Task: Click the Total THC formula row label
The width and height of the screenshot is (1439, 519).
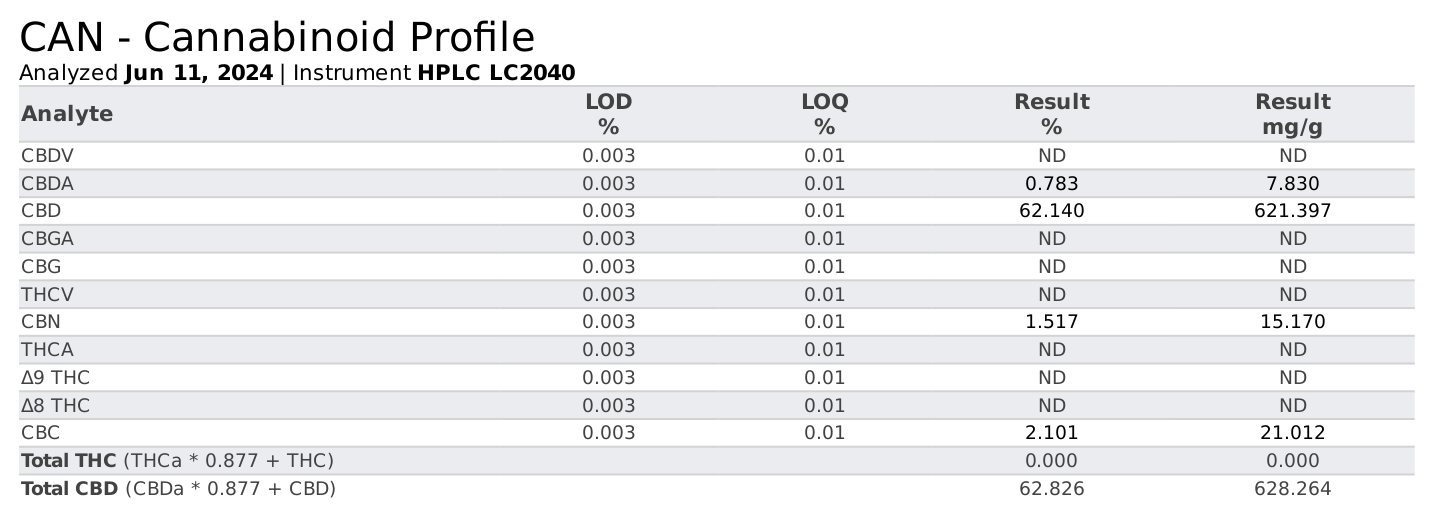Action: point(177,460)
